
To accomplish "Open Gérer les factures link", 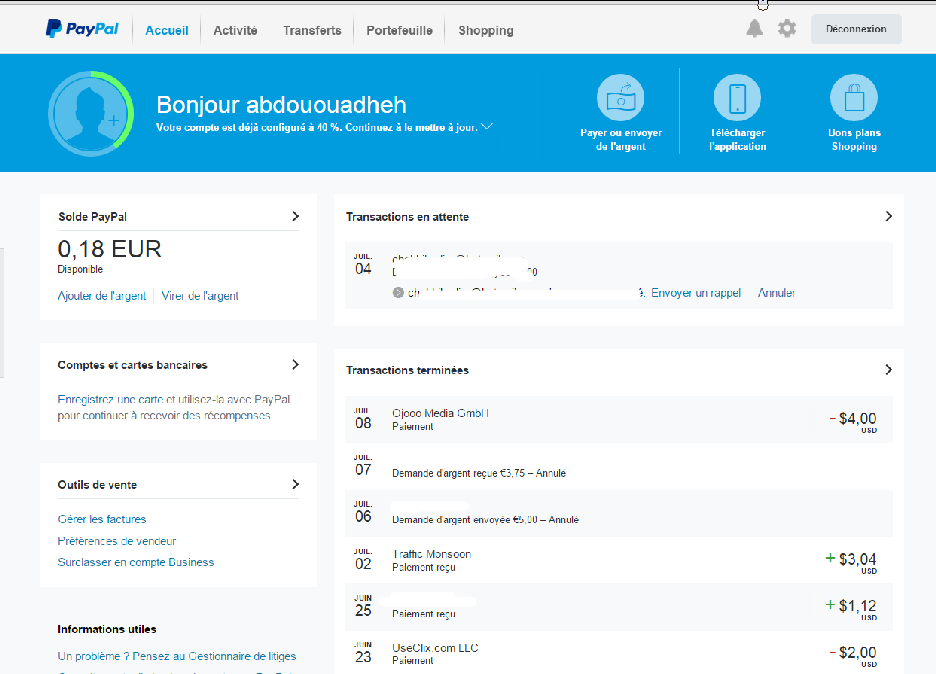I will pyautogui.click(x=101, y=519).
